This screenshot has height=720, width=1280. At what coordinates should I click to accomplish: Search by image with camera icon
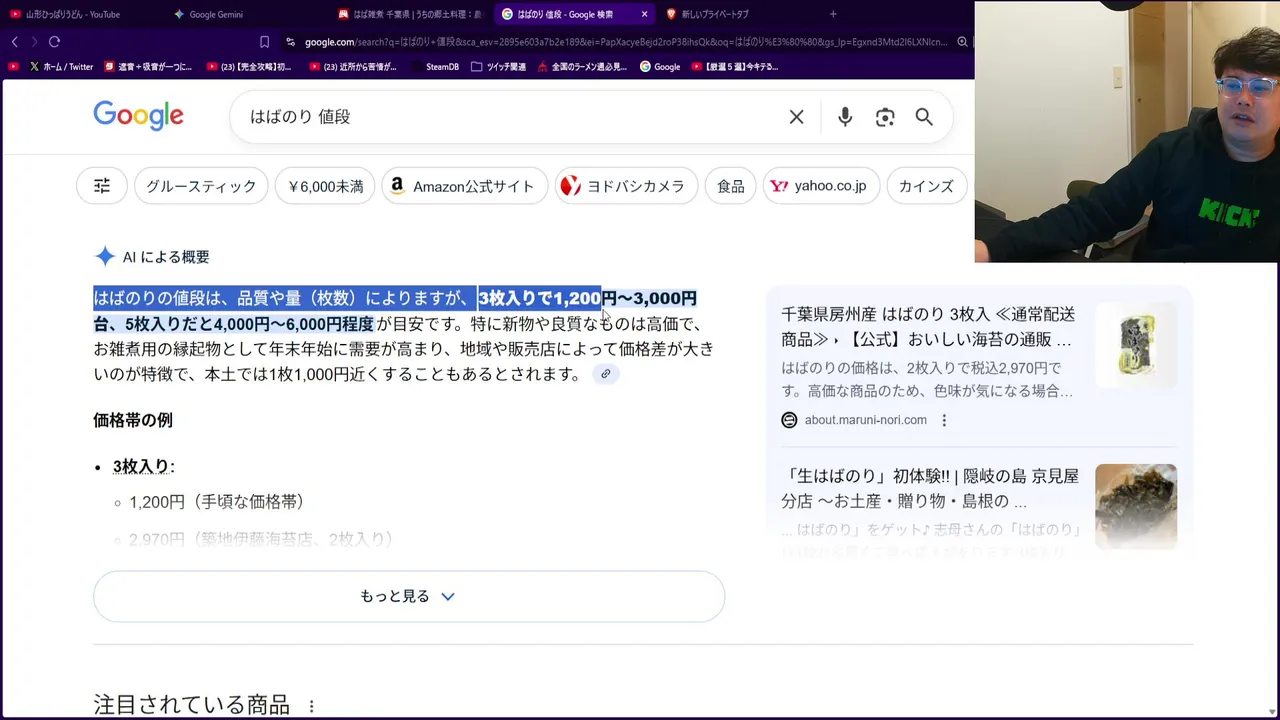(x=885, y=117)
